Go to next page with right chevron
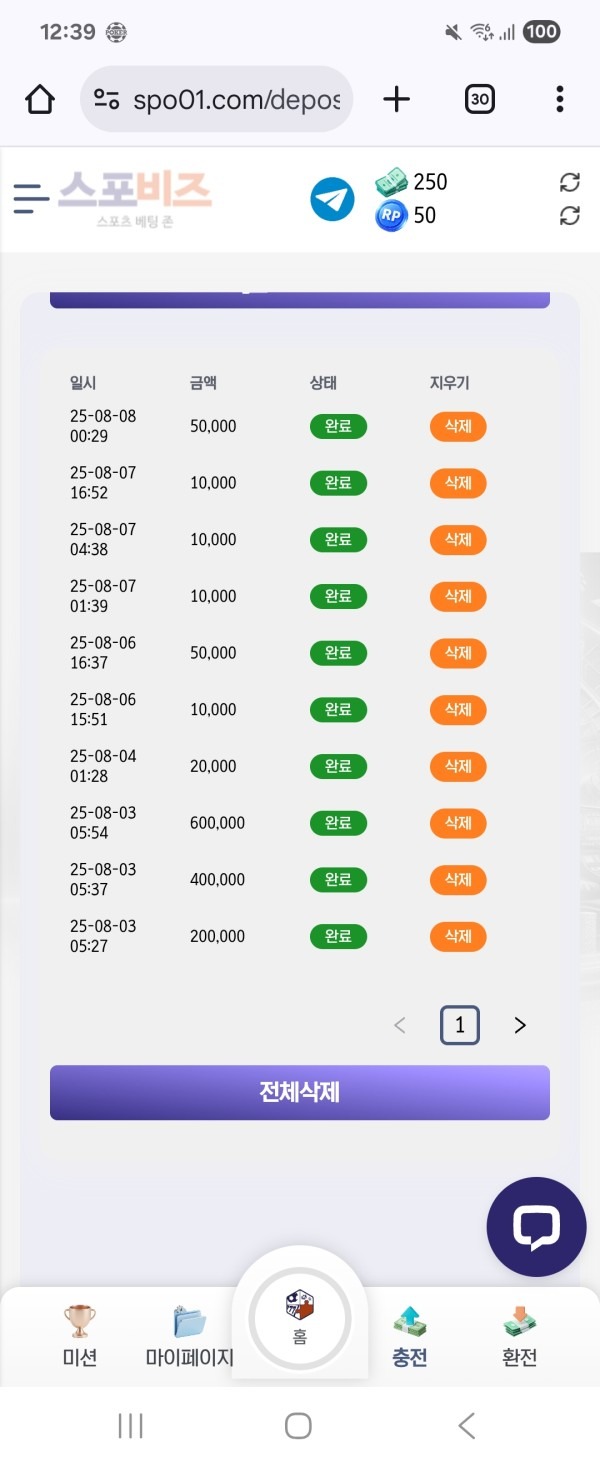This screenshot has width=600, height=1467. (519, 1024)
